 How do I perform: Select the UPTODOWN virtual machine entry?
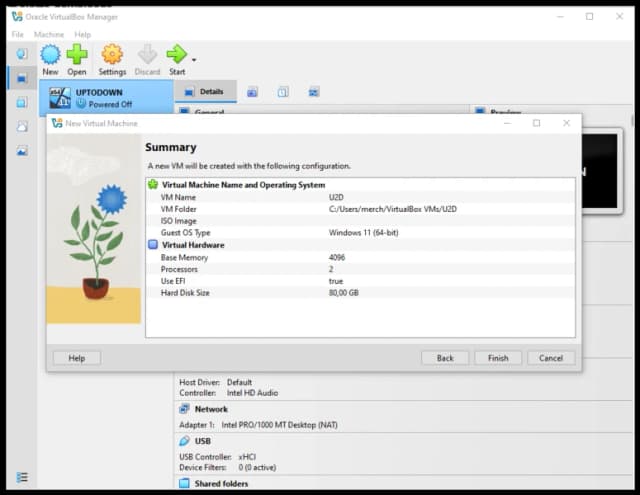(106, 98)
